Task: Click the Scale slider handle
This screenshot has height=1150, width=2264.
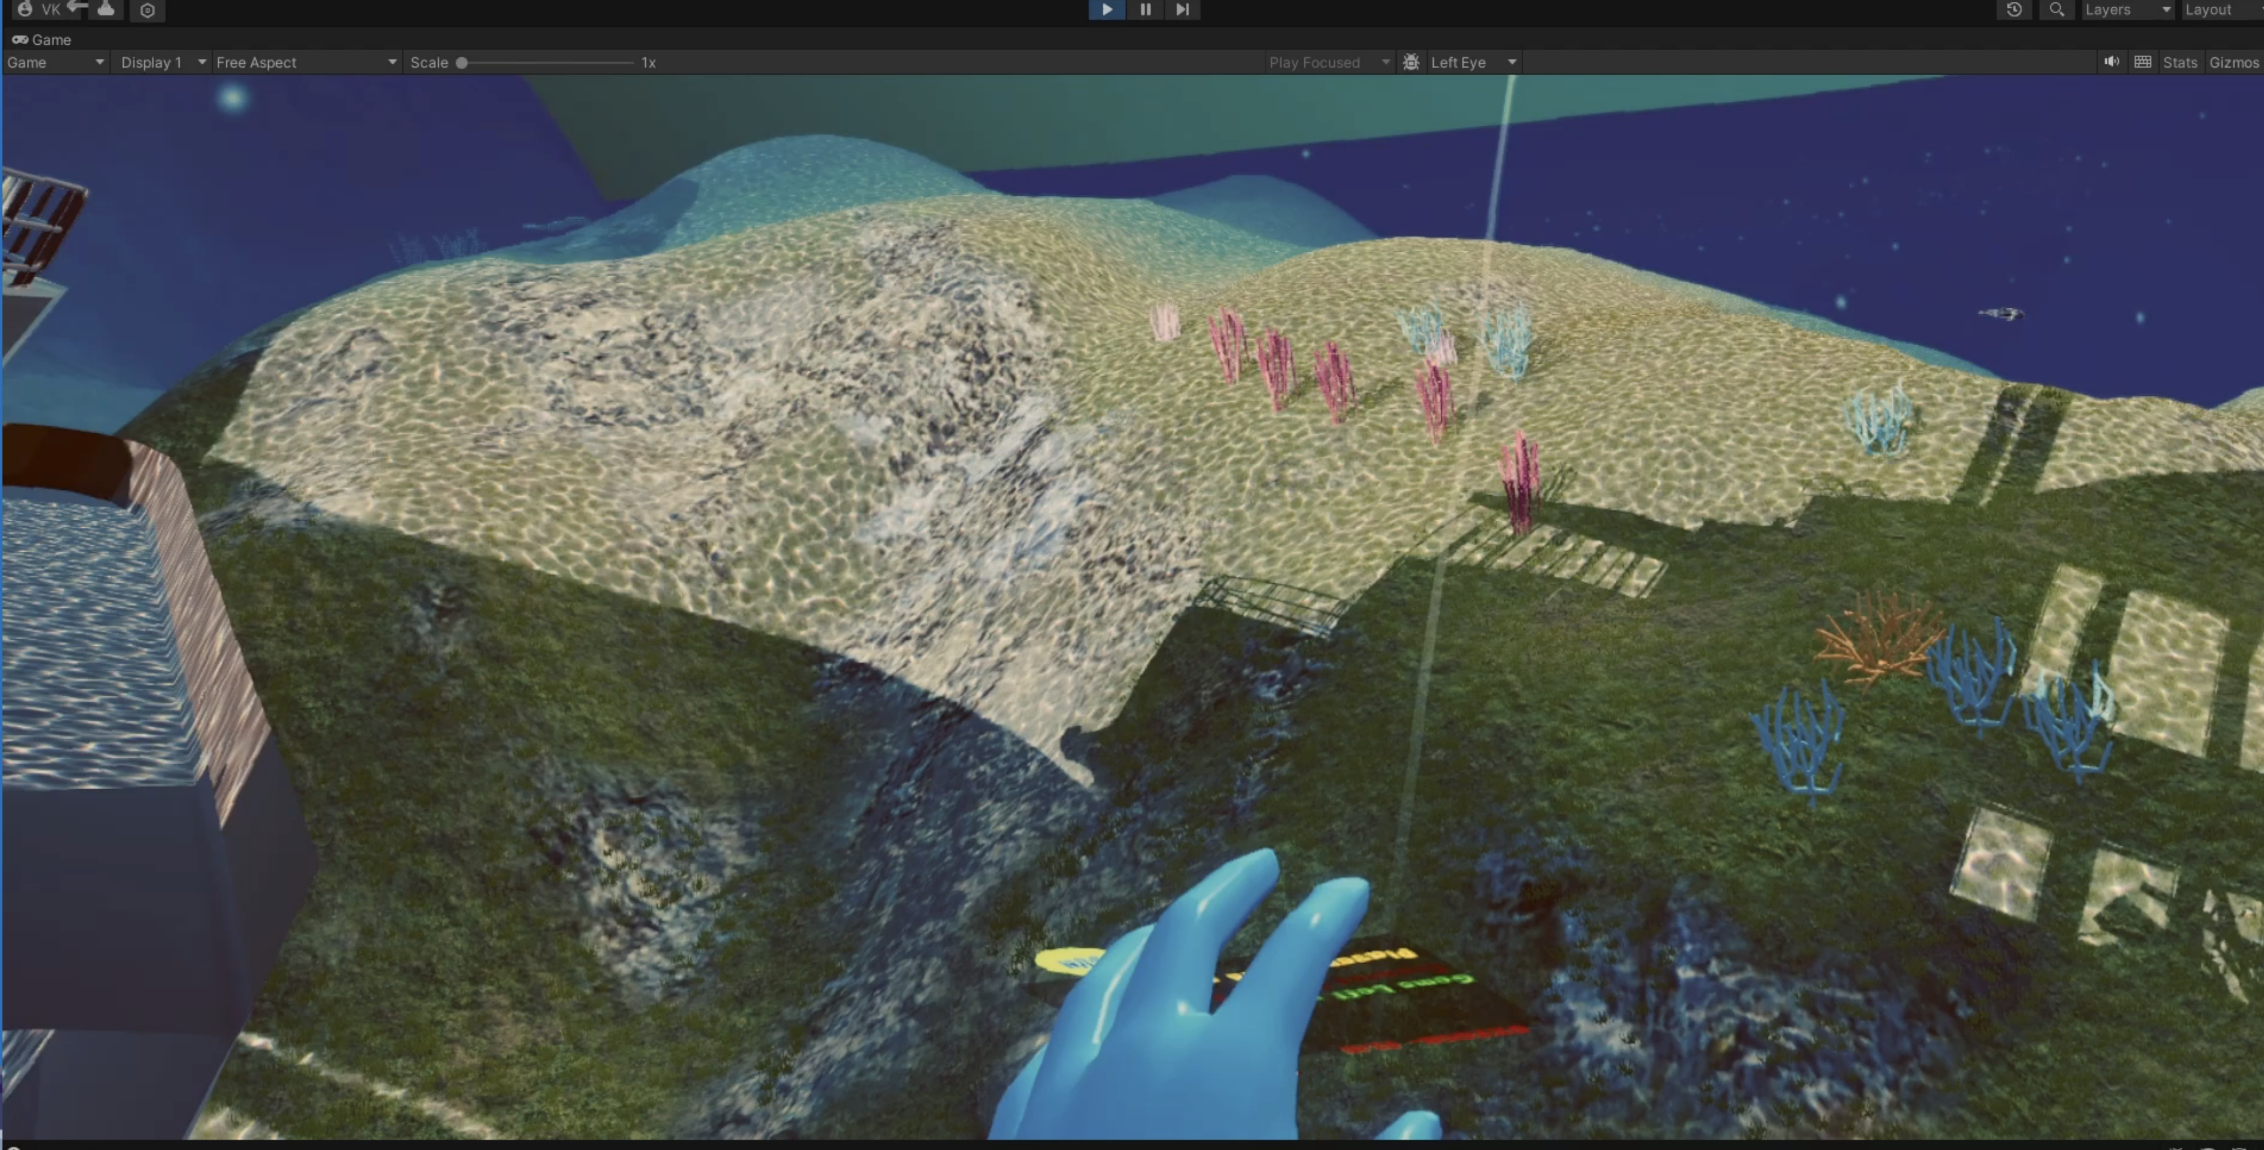Action: point(462,62)
